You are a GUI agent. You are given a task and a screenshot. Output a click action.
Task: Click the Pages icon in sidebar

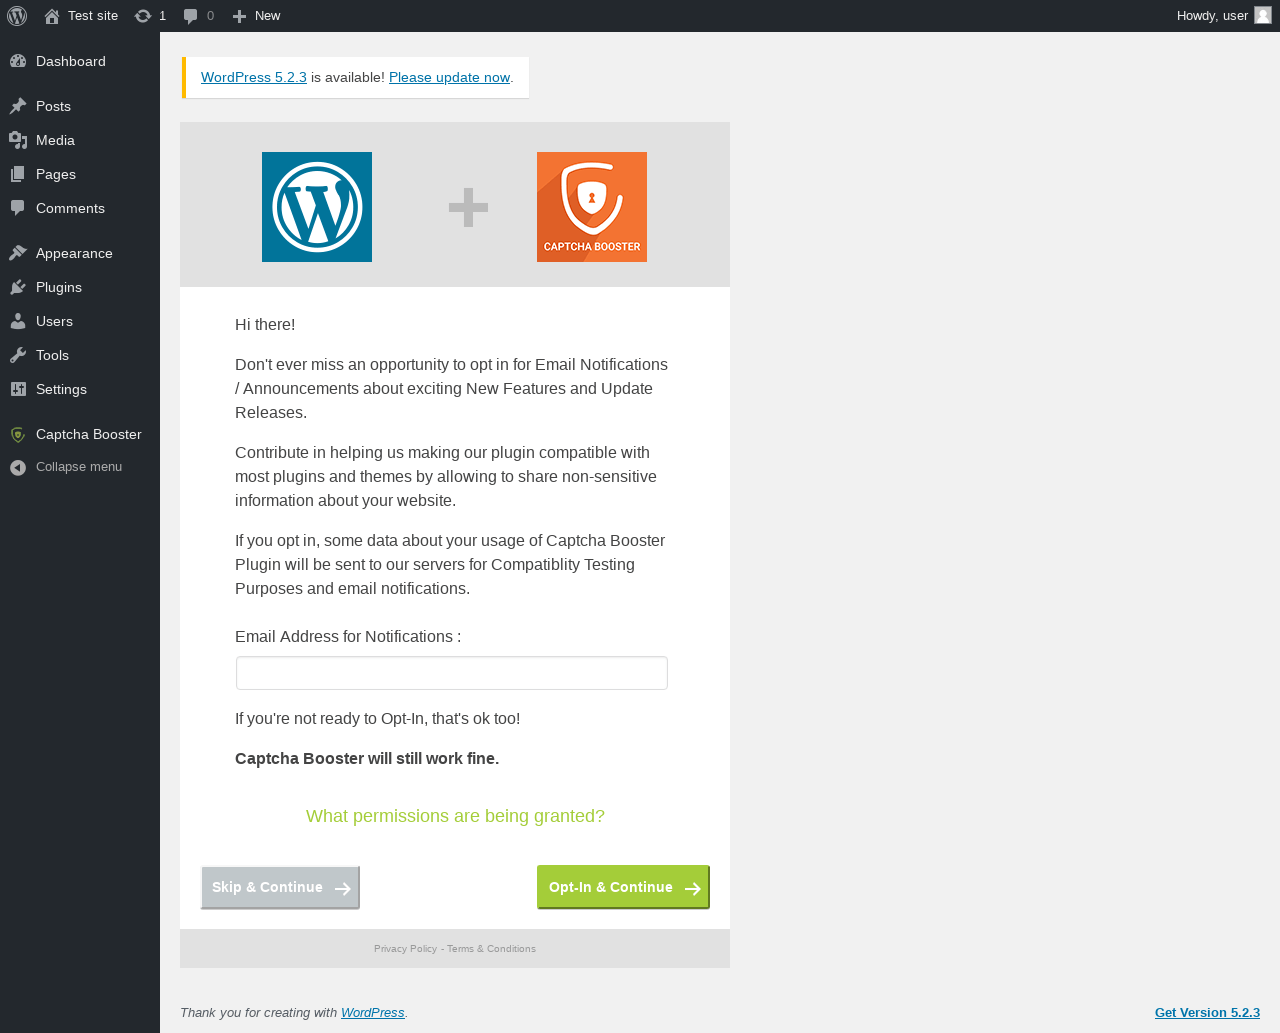[18, 174]
